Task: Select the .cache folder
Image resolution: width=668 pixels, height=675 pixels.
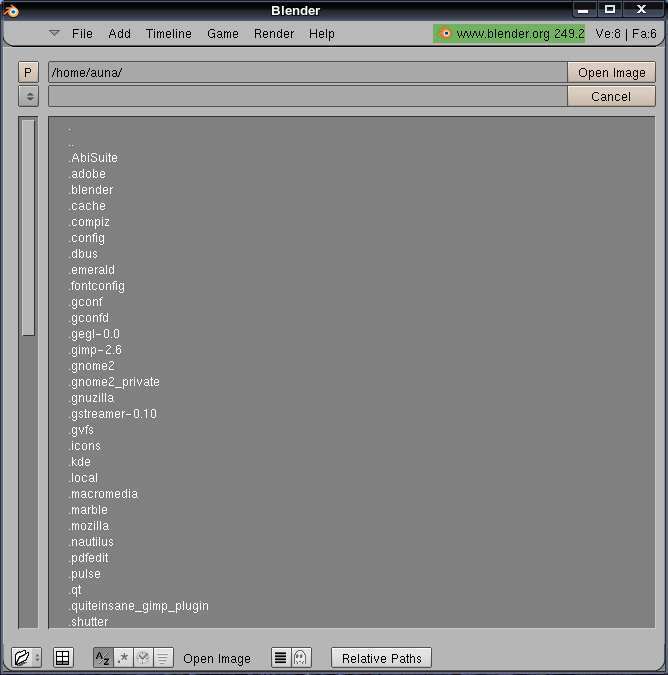Action: (87, 205)
